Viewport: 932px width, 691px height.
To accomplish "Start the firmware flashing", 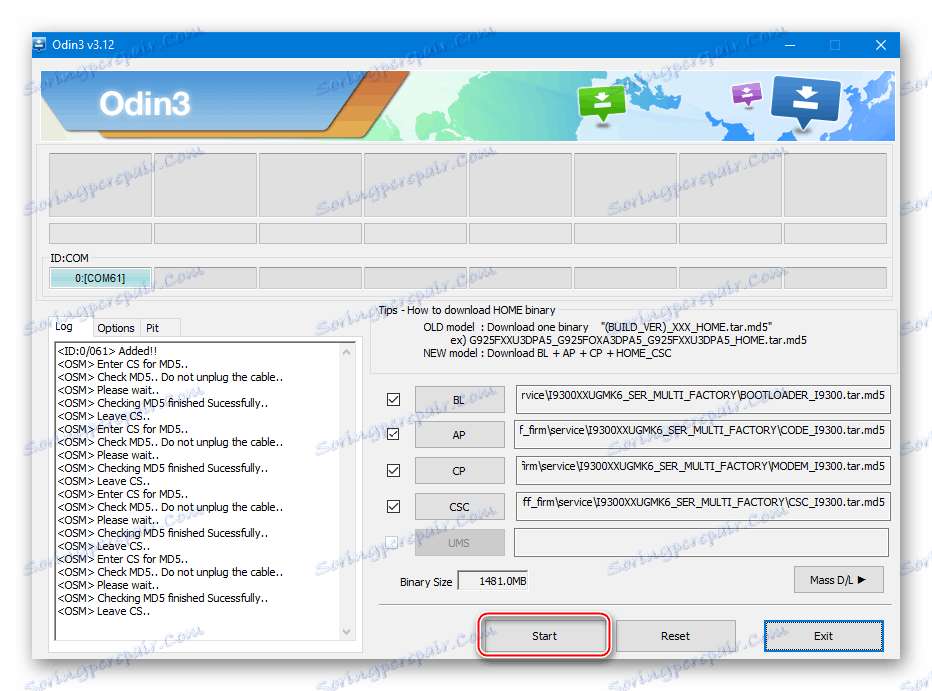I will click(x=544, y=636).
